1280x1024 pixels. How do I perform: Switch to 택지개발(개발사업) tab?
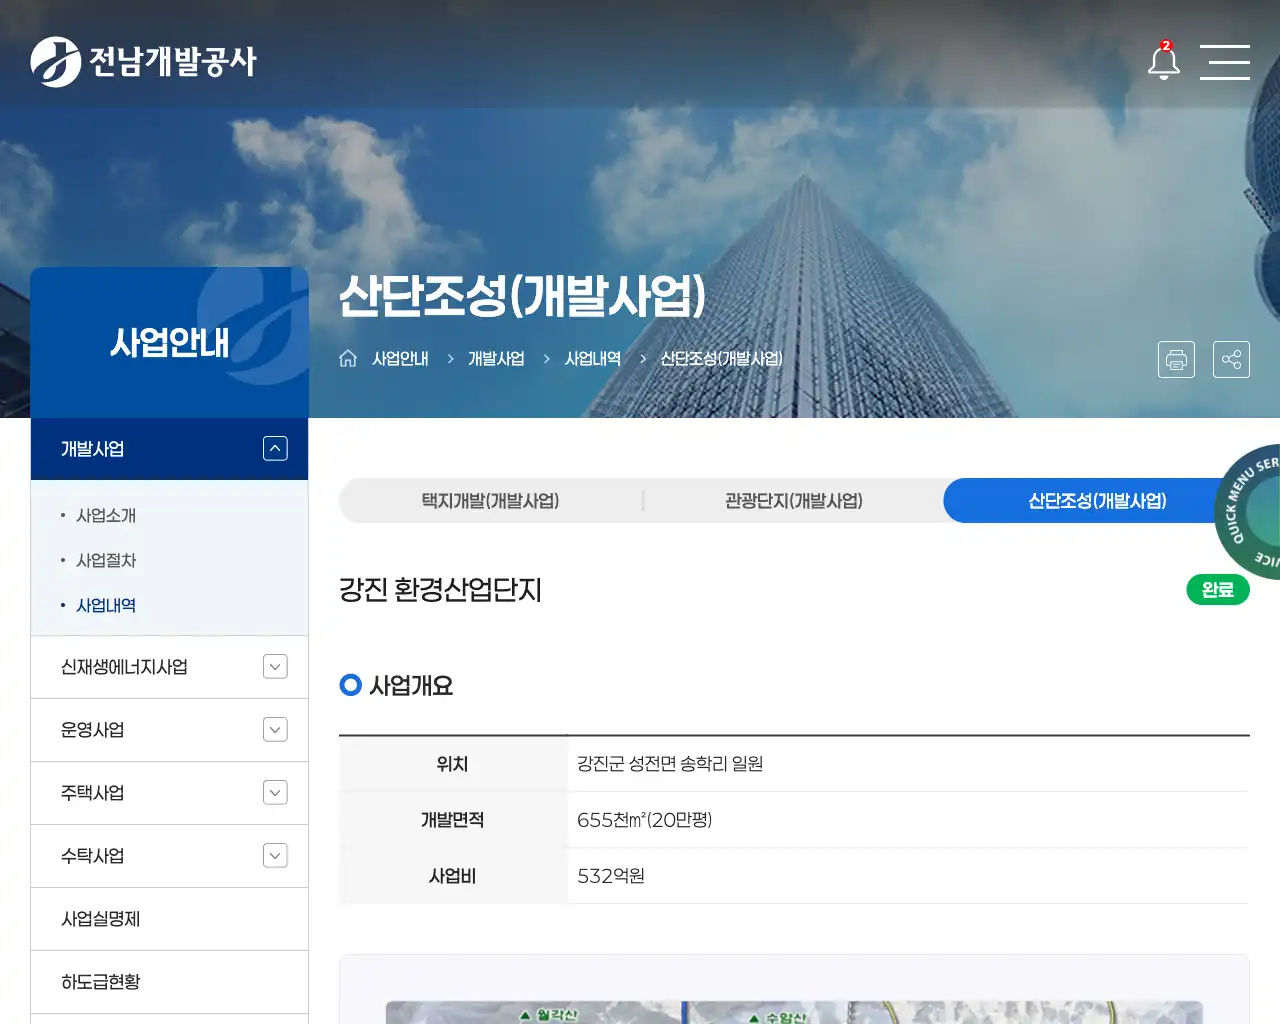pyautogui.click(x=490, y=501)
